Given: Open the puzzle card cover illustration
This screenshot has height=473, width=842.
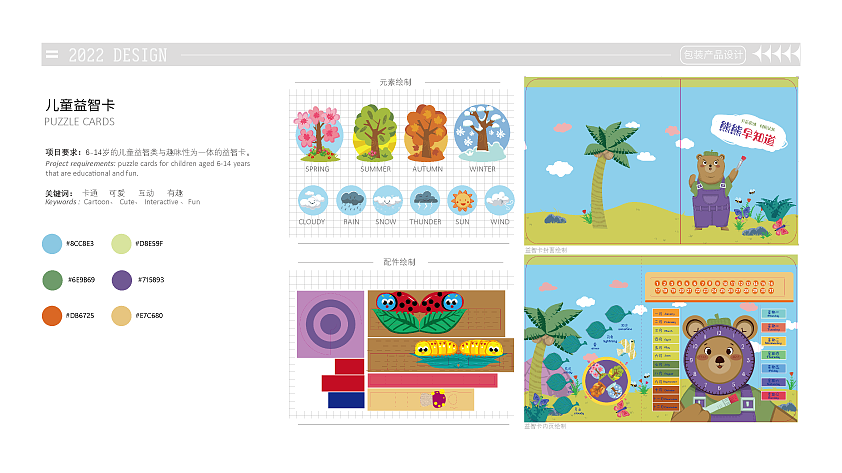Looking at the screenshot, I should coord(661,161).
